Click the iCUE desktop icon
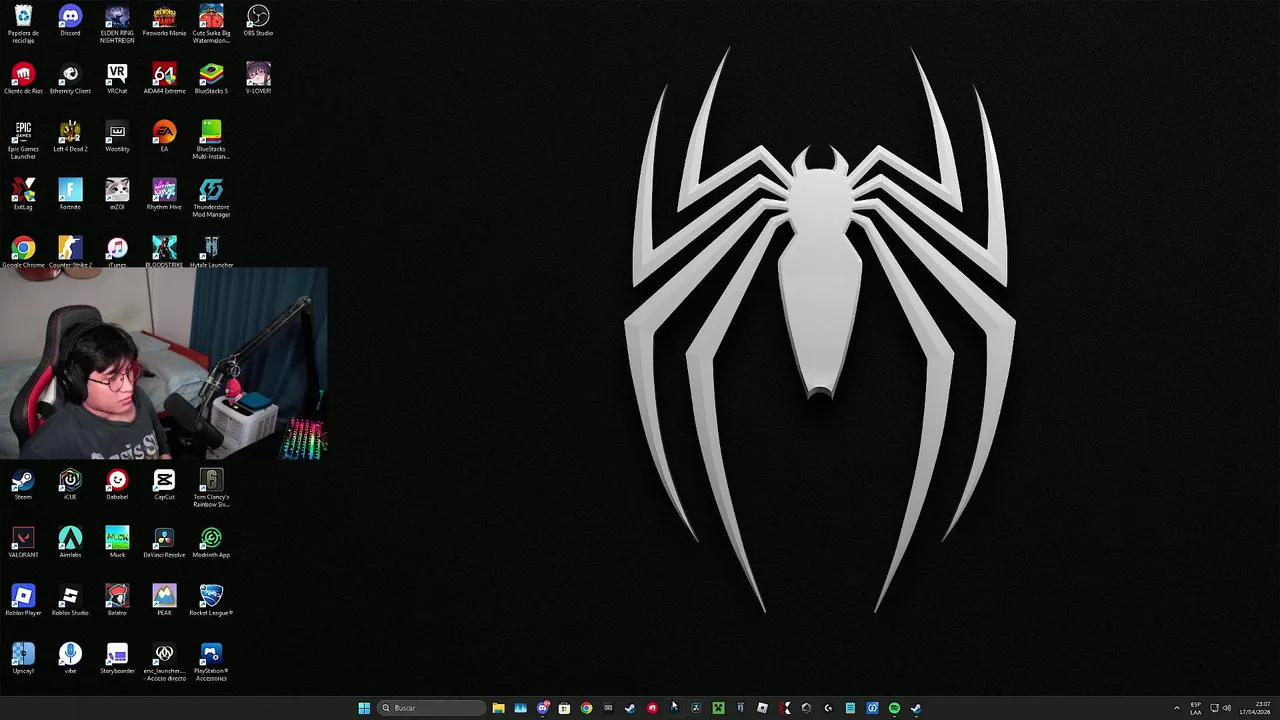The image size is (1280, 720). click(70, 485)
